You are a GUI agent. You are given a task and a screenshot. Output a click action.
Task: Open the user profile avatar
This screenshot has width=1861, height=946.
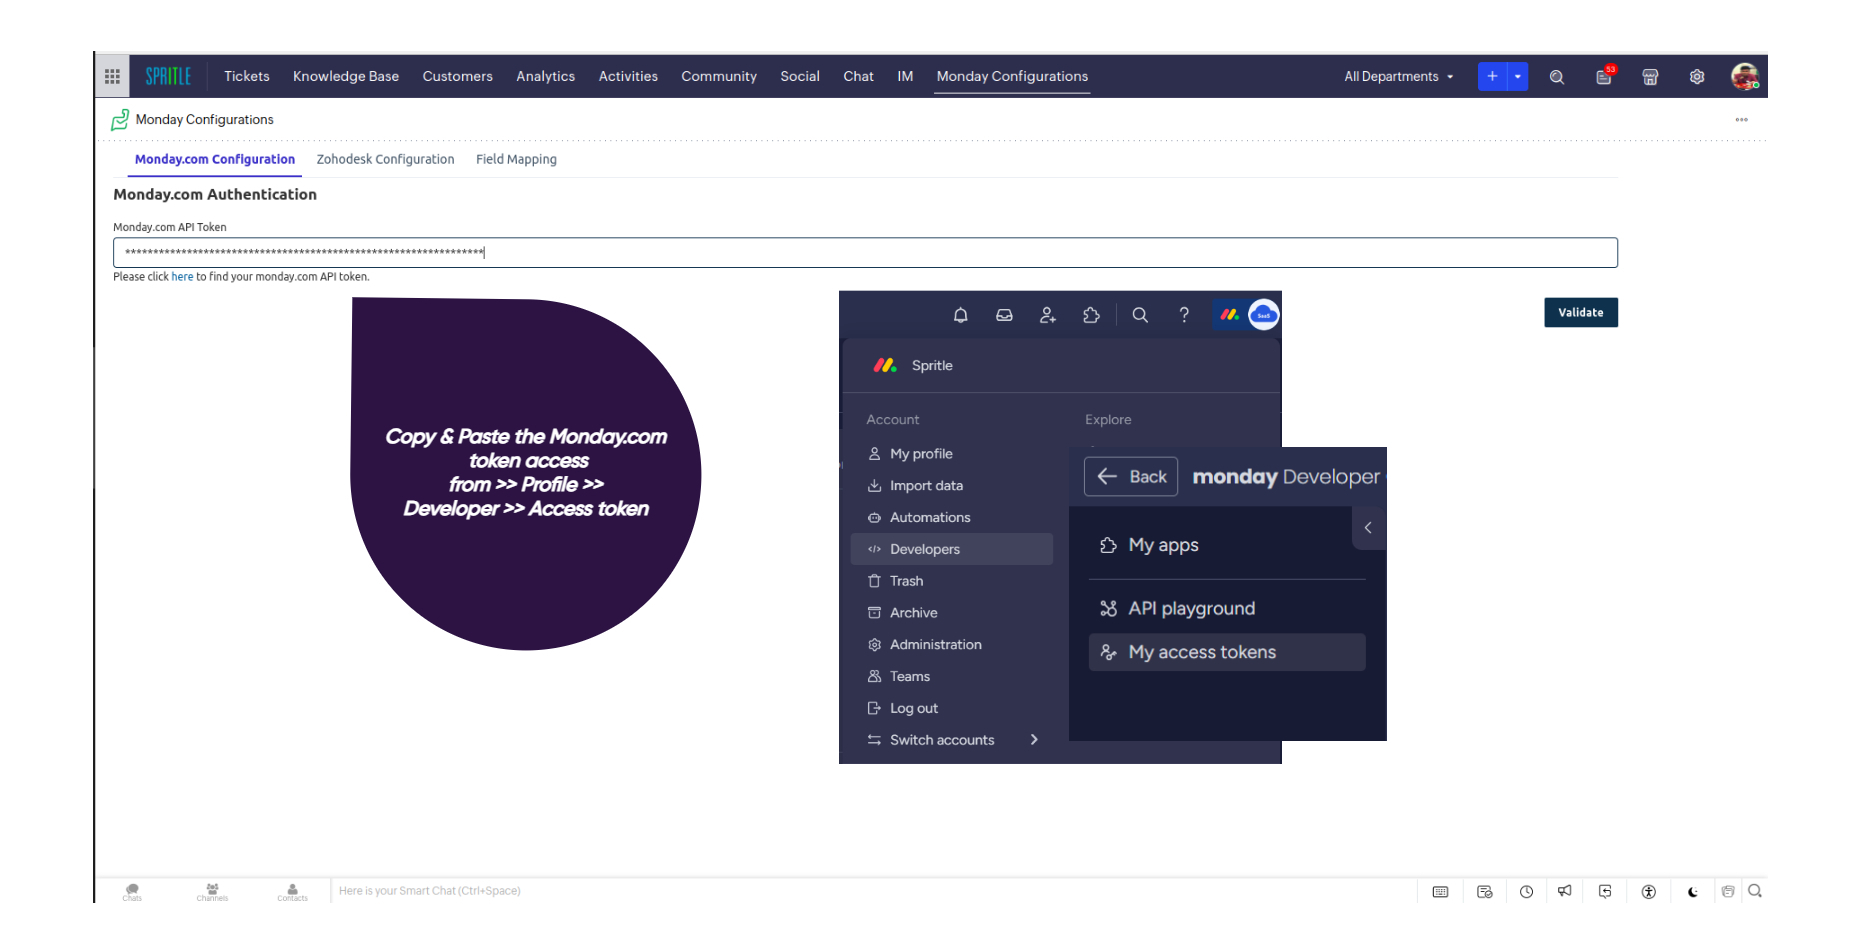[1745, 76]
